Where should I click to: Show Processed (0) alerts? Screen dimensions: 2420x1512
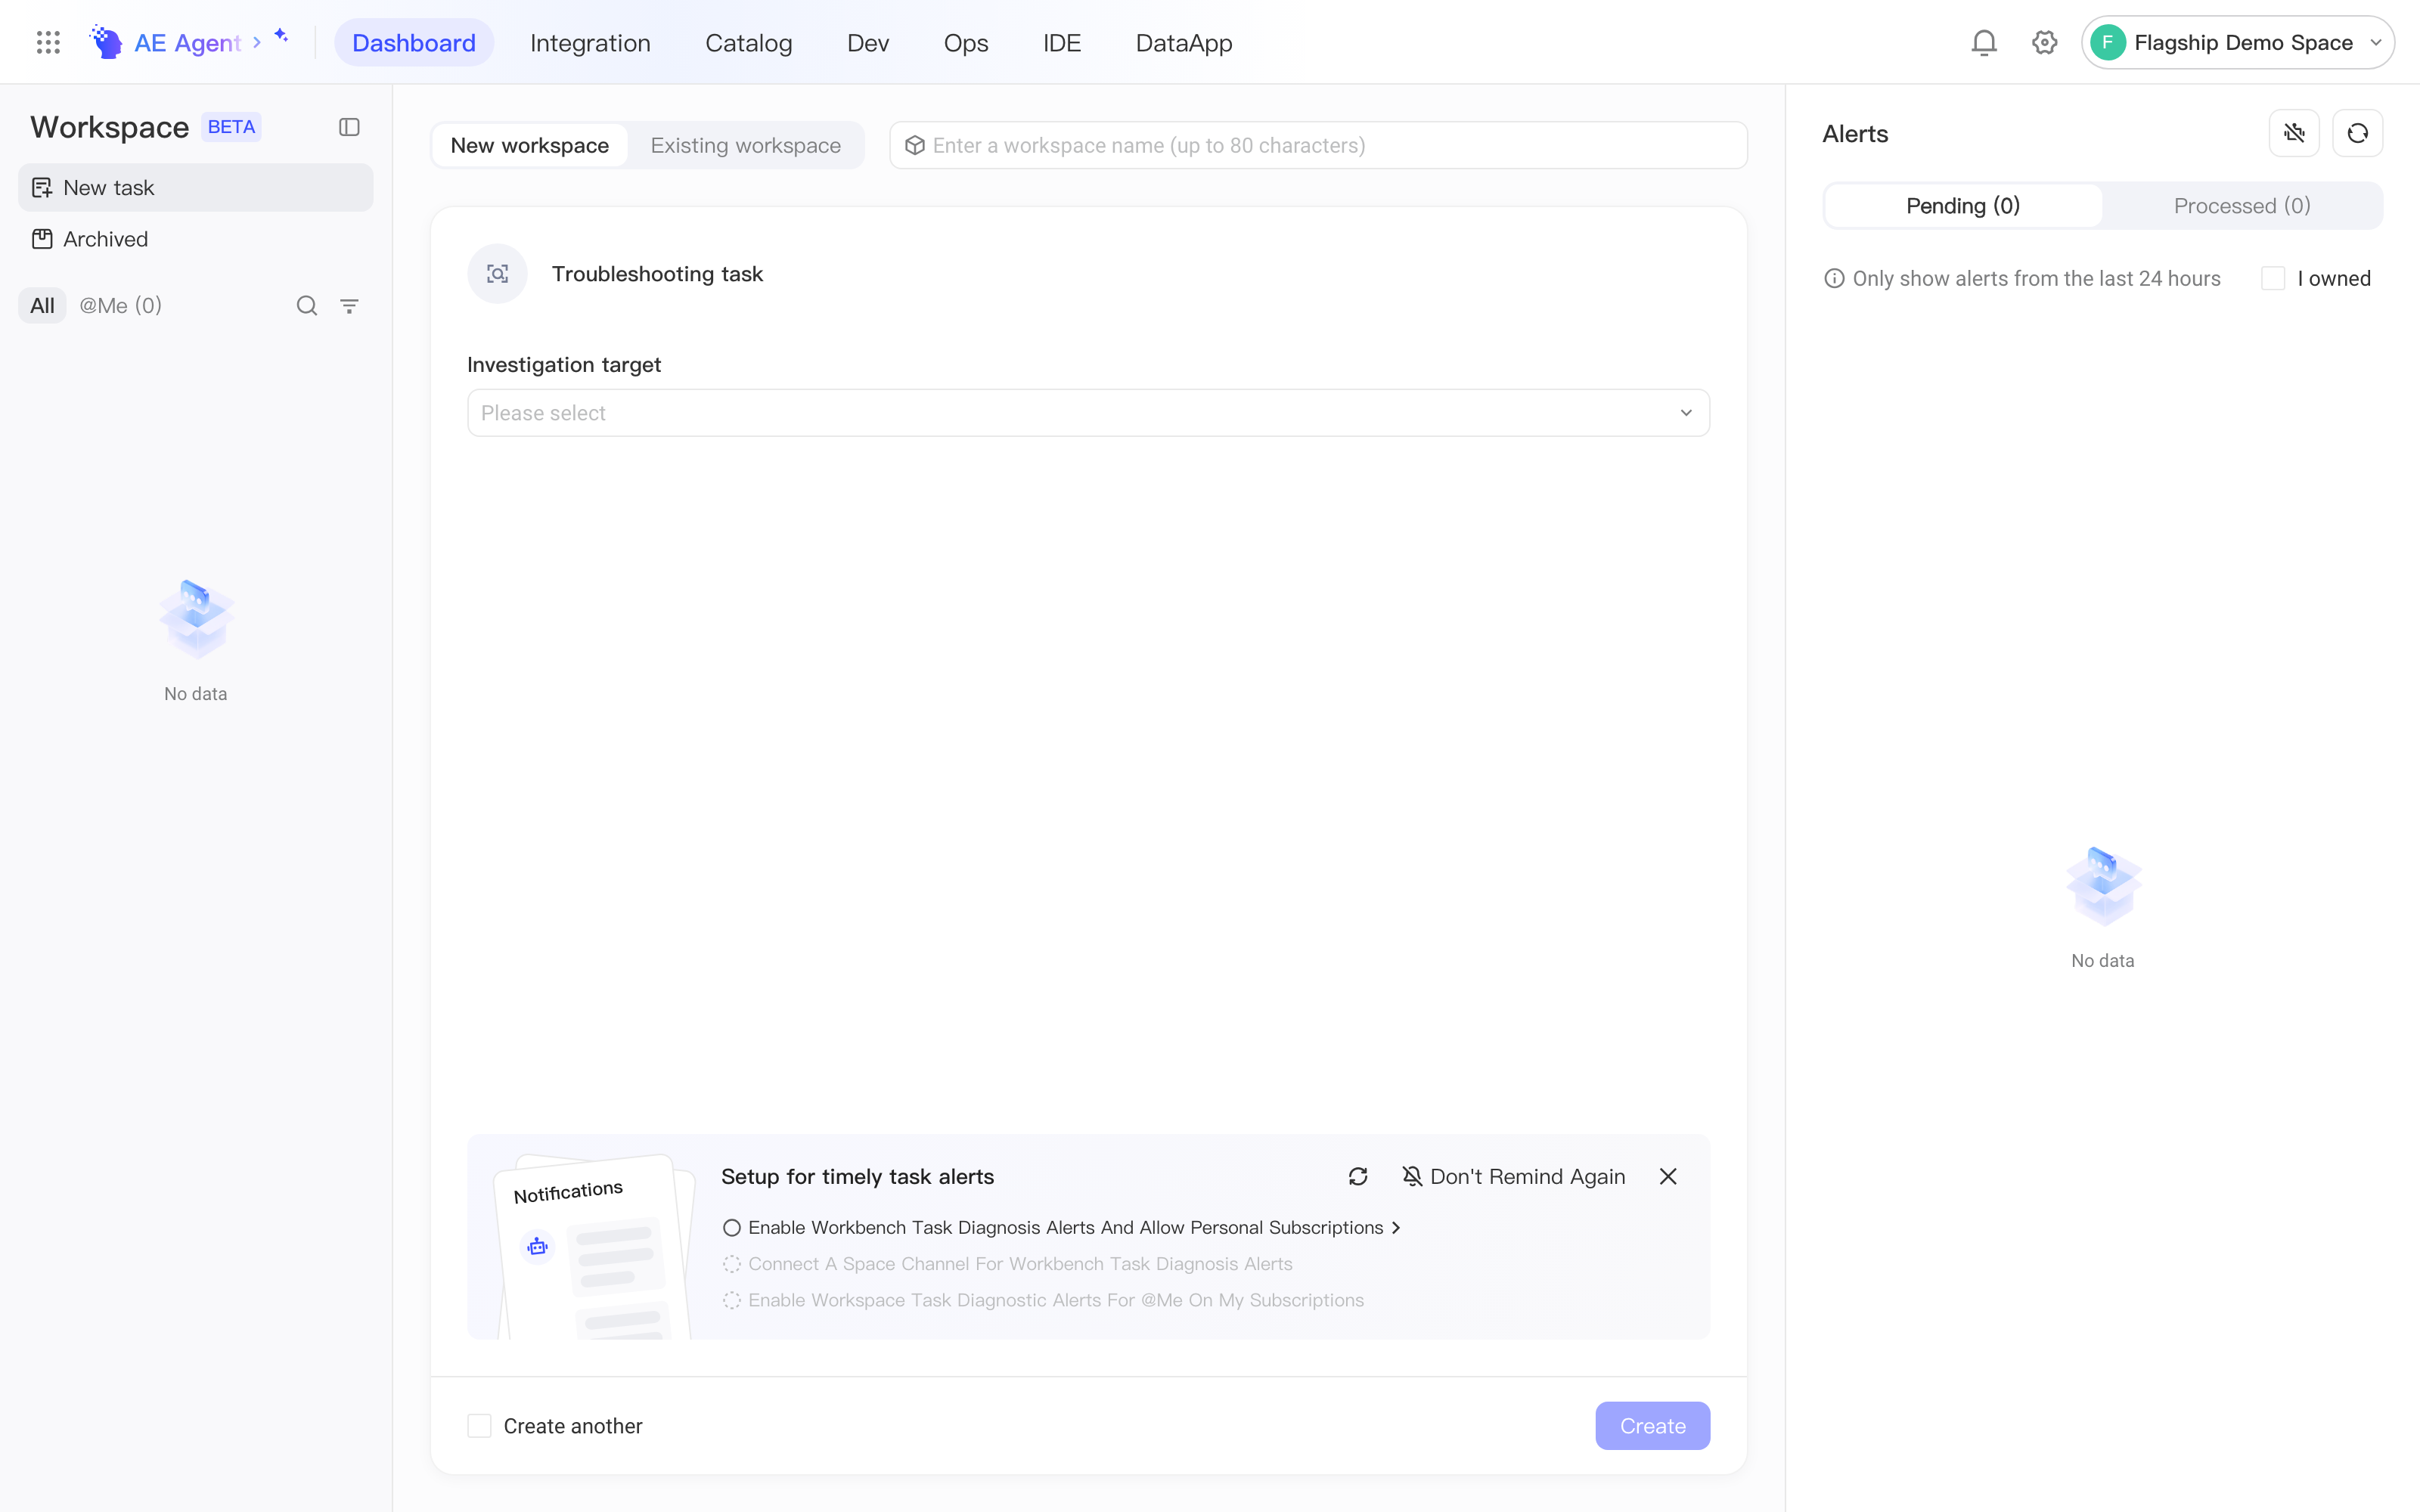(x=2242, y=206)
